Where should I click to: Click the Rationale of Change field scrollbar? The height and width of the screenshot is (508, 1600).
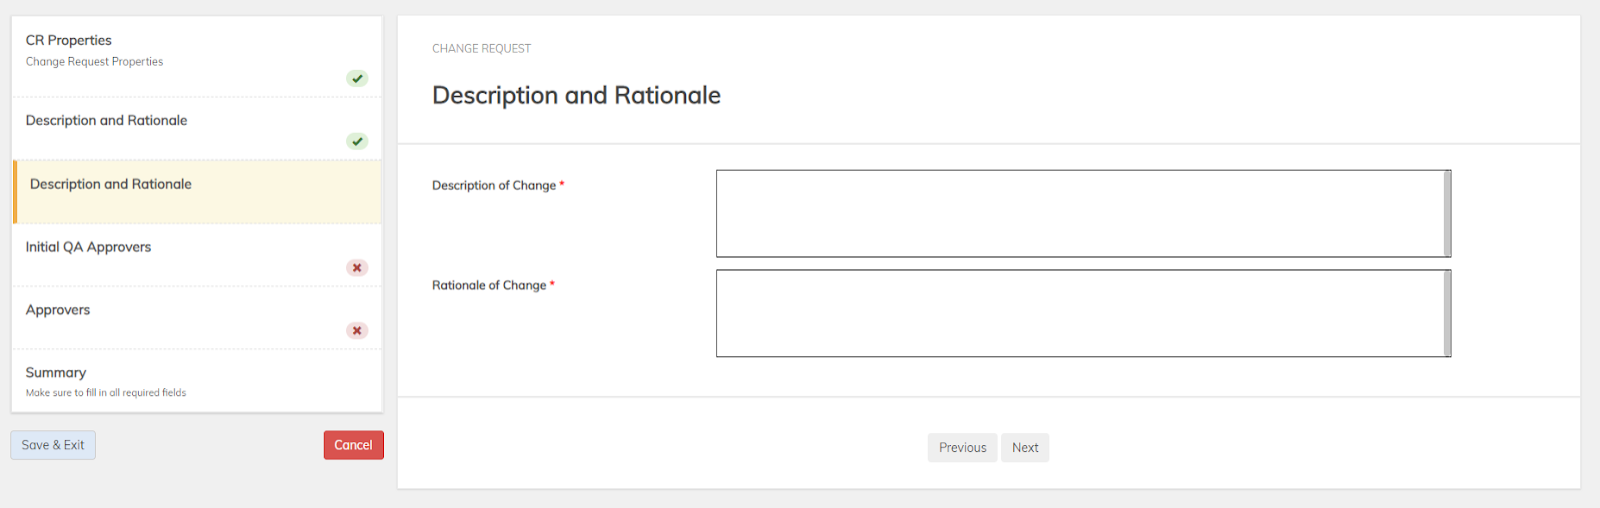1447,313
